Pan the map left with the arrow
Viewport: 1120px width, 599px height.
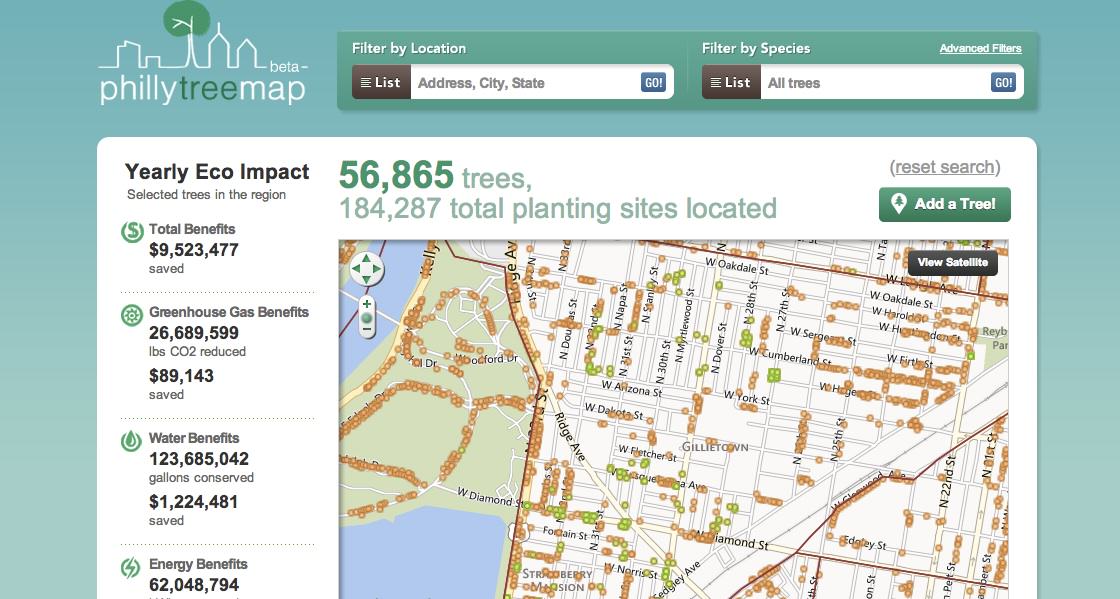(356, 268)
